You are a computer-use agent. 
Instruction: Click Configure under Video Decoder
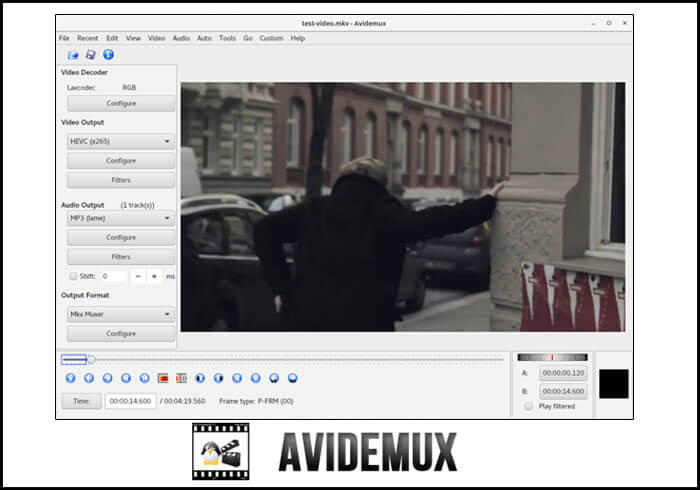pos(121,103)
